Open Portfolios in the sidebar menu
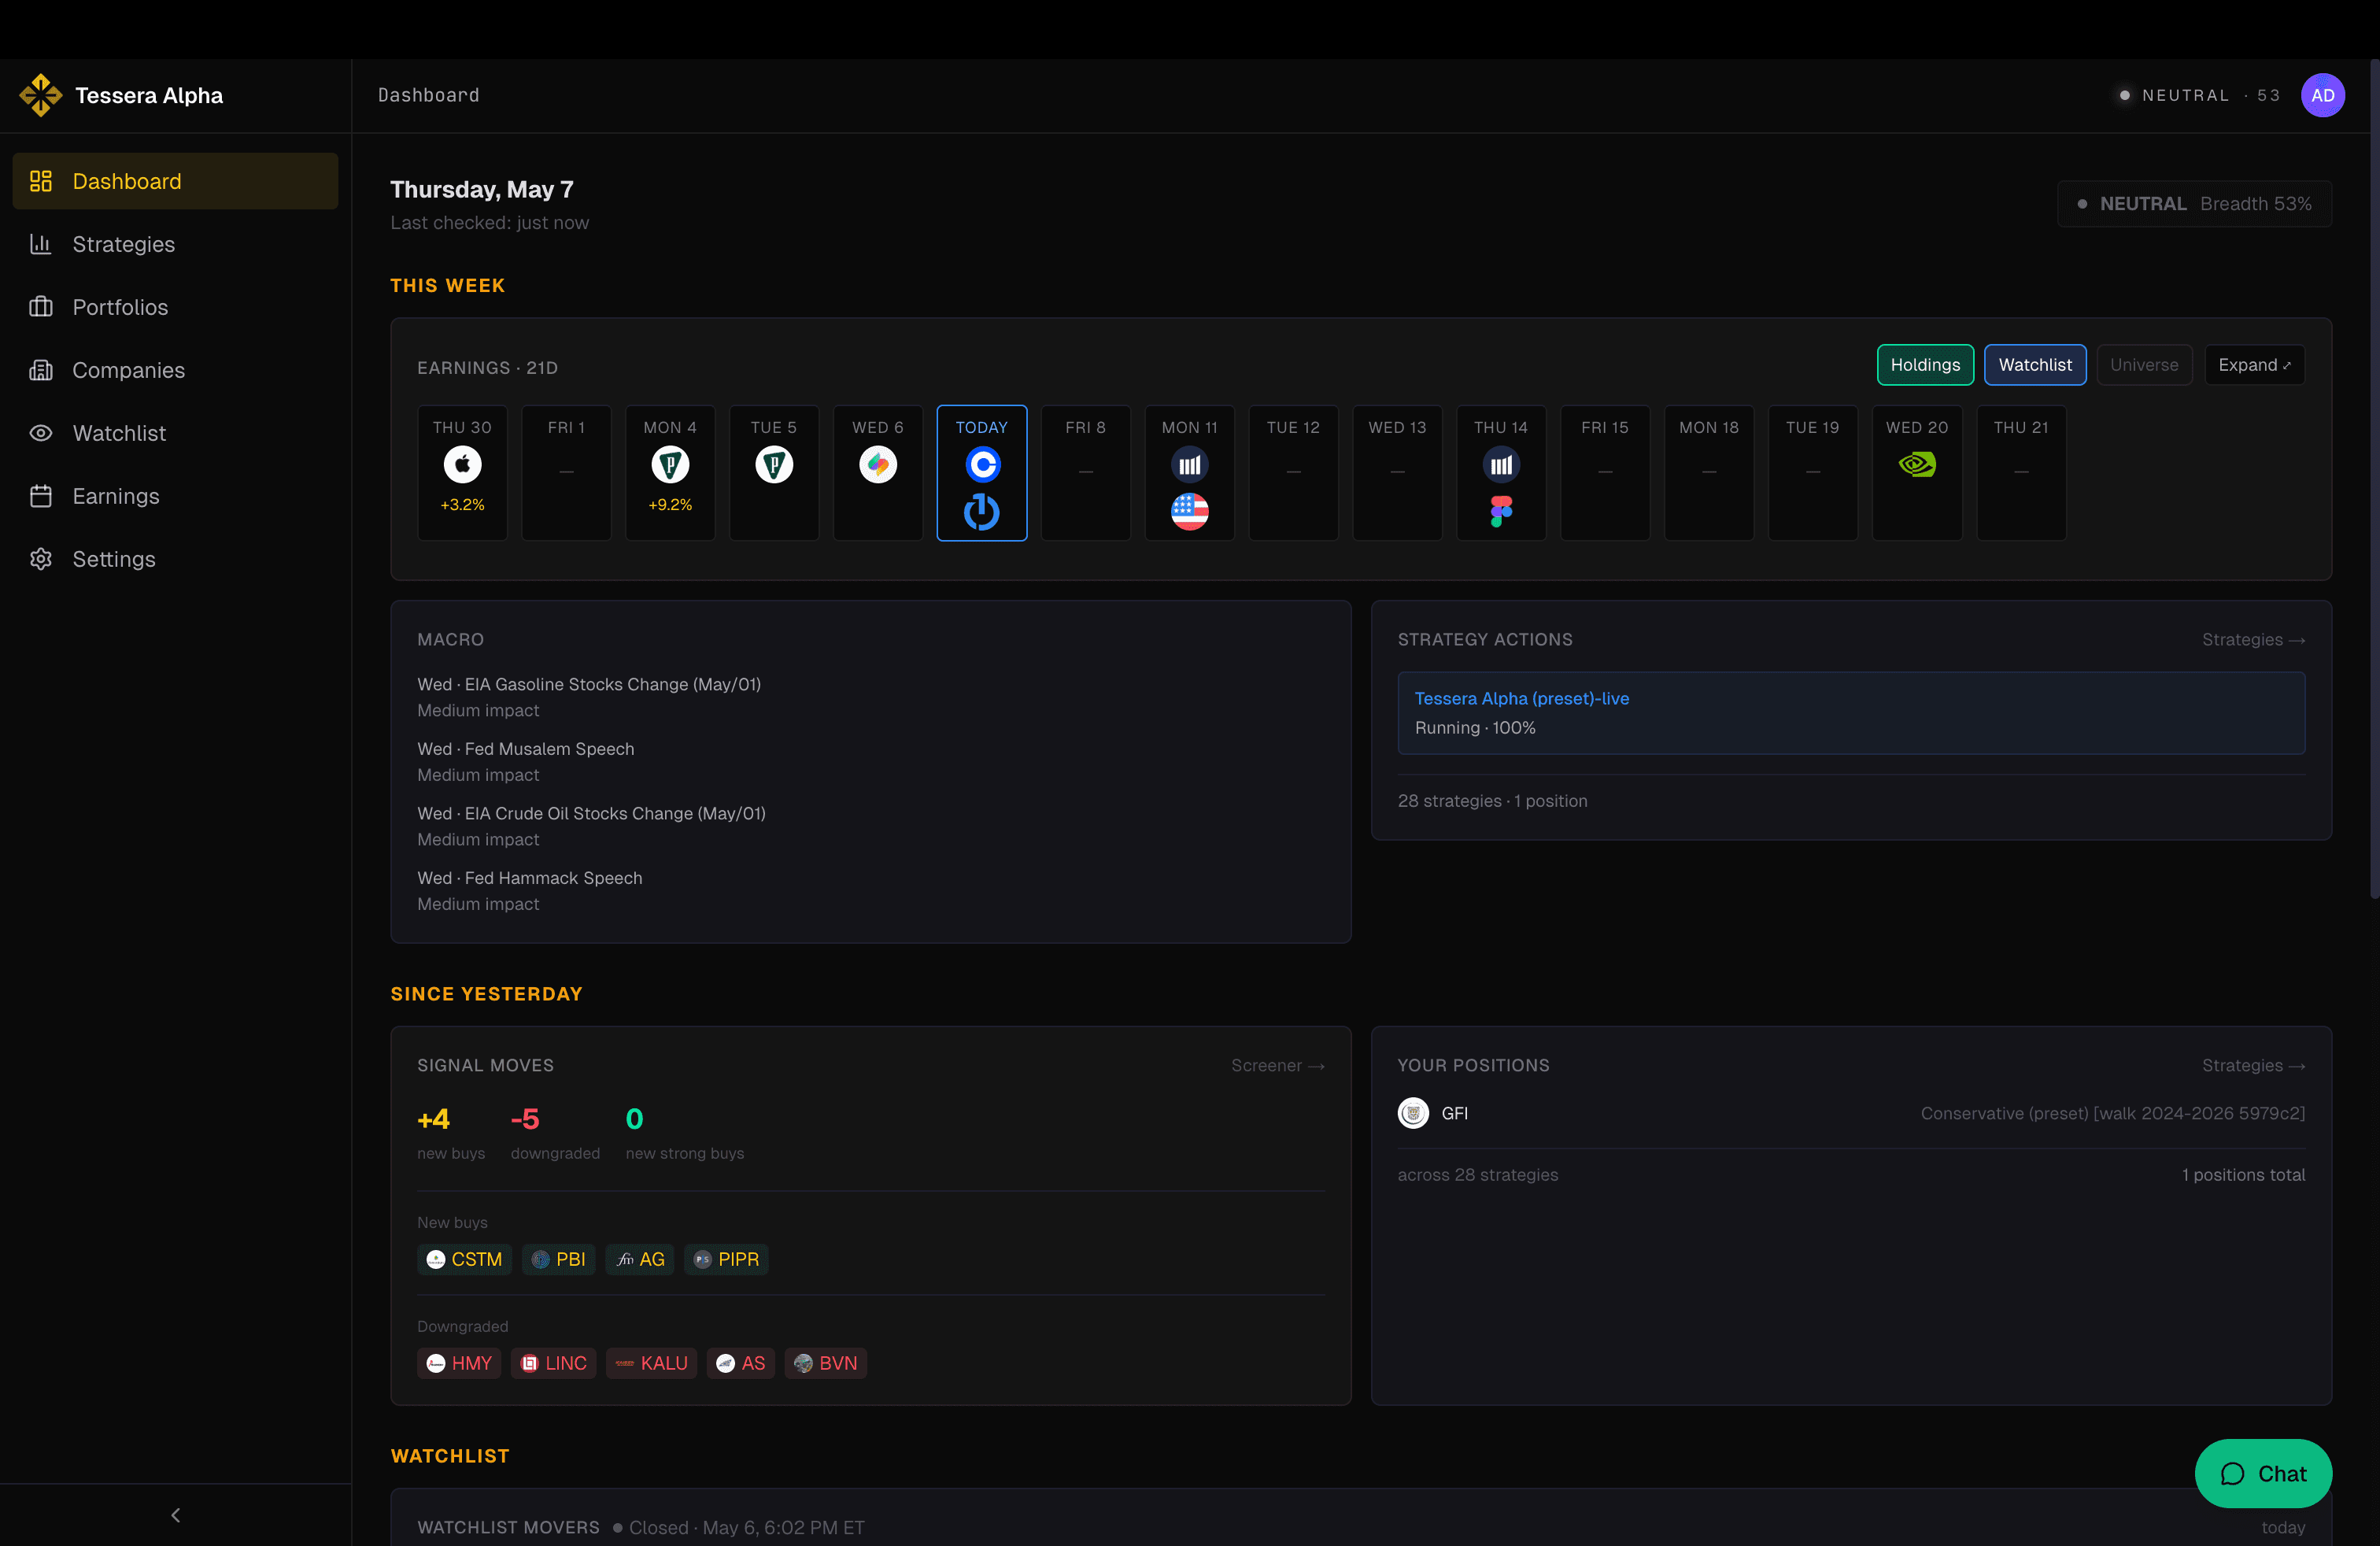This screenshot has height=1546, width=2380. click(x=175, y=307)
